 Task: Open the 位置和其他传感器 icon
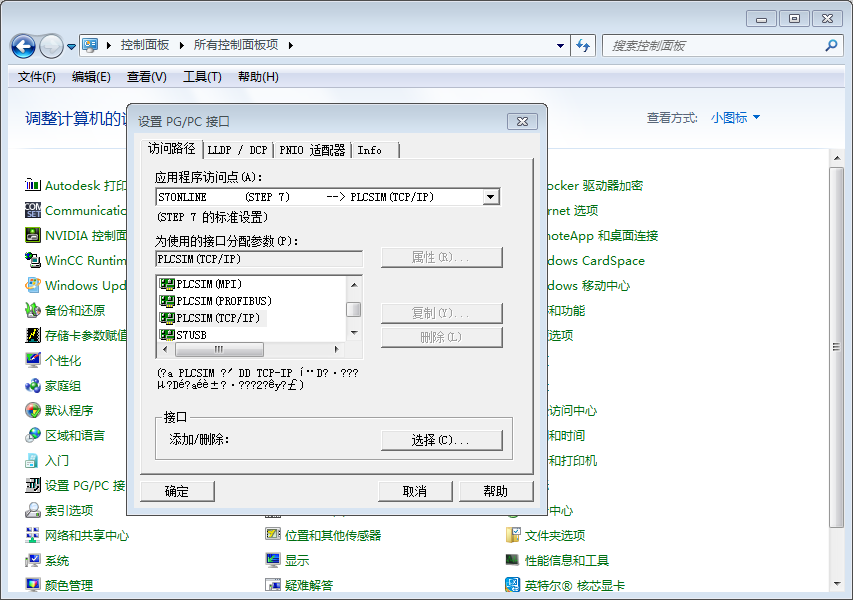click(x=273, y=535)
